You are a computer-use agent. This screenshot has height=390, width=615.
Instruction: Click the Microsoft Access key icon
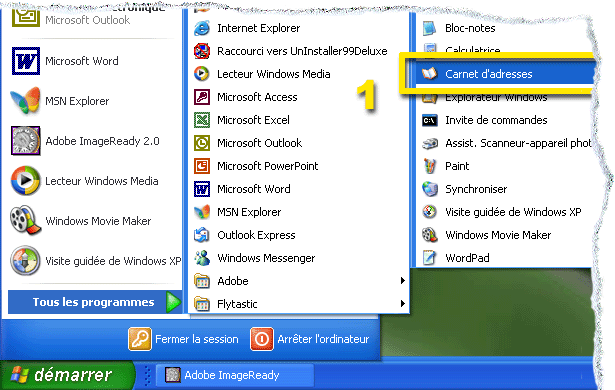click(202, 97)
